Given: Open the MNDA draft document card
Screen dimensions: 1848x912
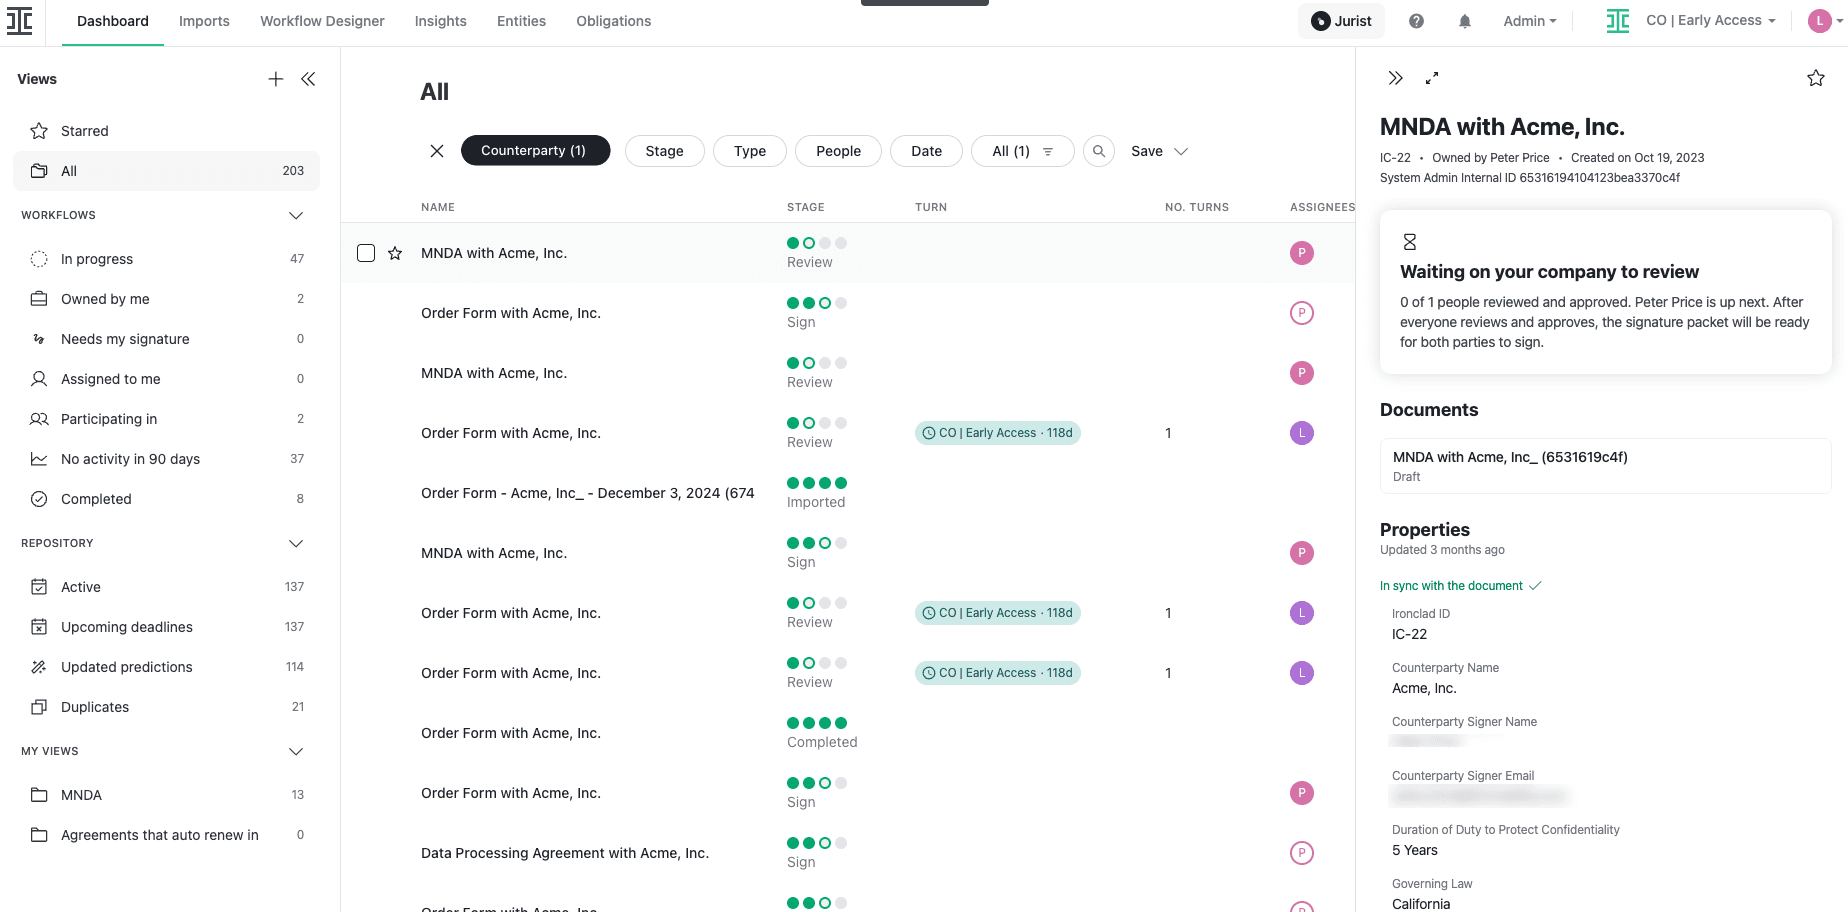Looking at the screenshot, I should click(1604, 465).
